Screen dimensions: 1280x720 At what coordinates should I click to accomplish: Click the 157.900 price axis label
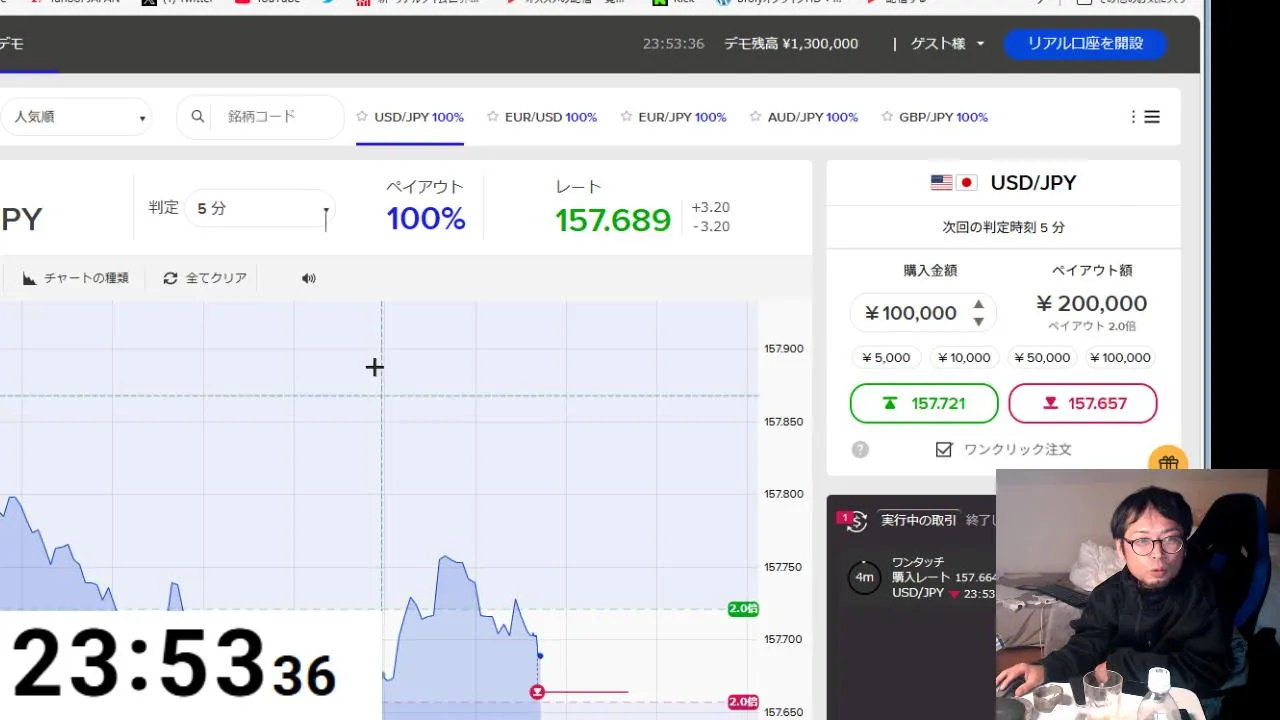click(x=784, y=349)
